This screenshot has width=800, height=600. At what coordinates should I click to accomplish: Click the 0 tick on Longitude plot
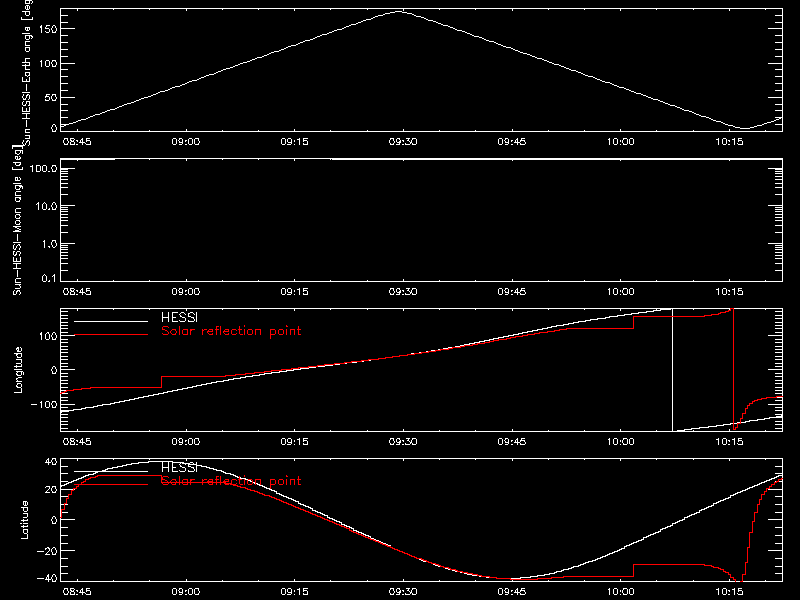(x=54, y=370)
